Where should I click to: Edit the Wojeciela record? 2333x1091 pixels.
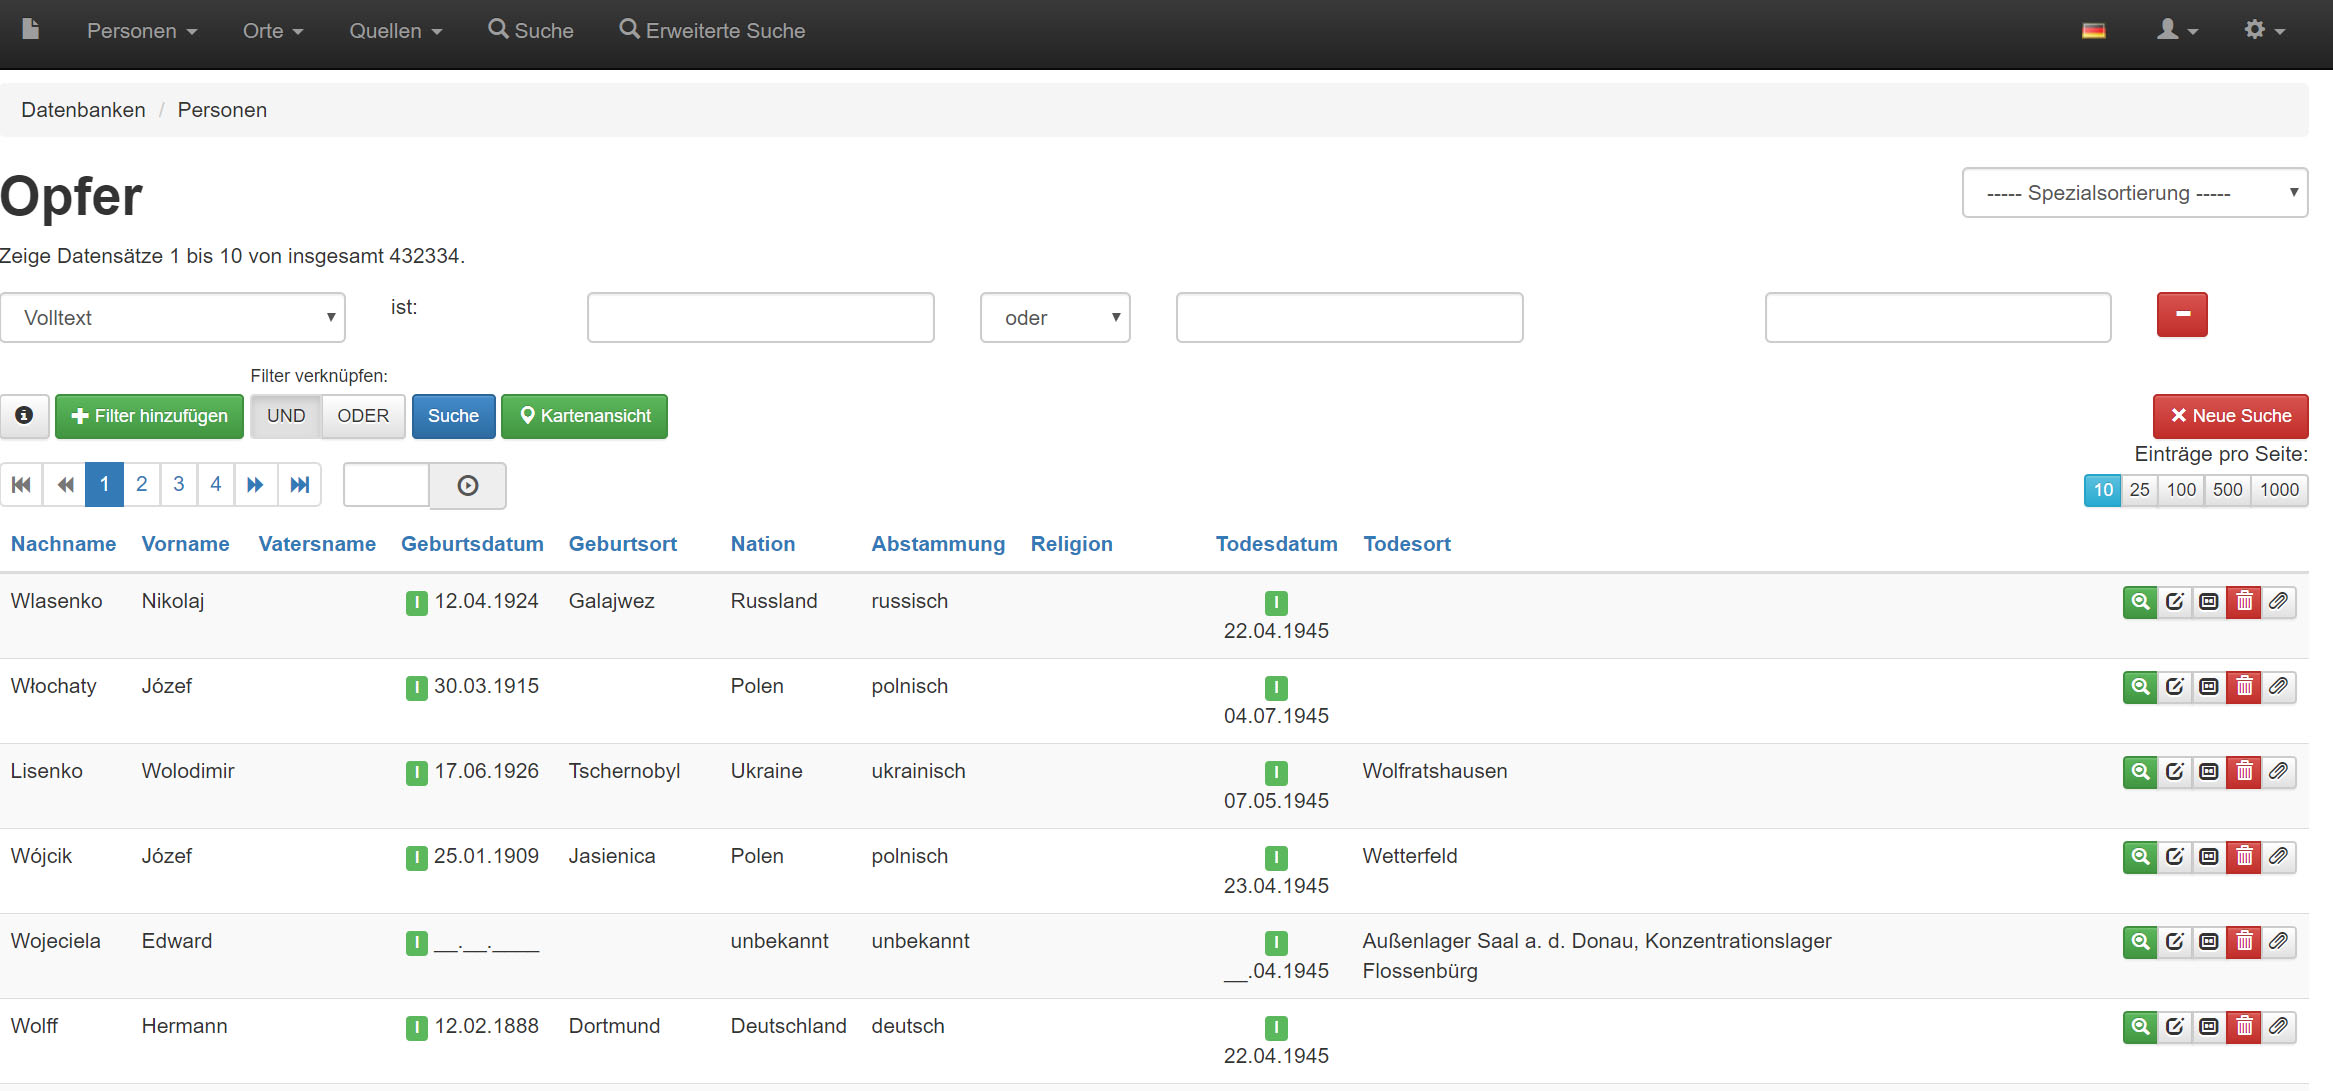coord(2175,942)
